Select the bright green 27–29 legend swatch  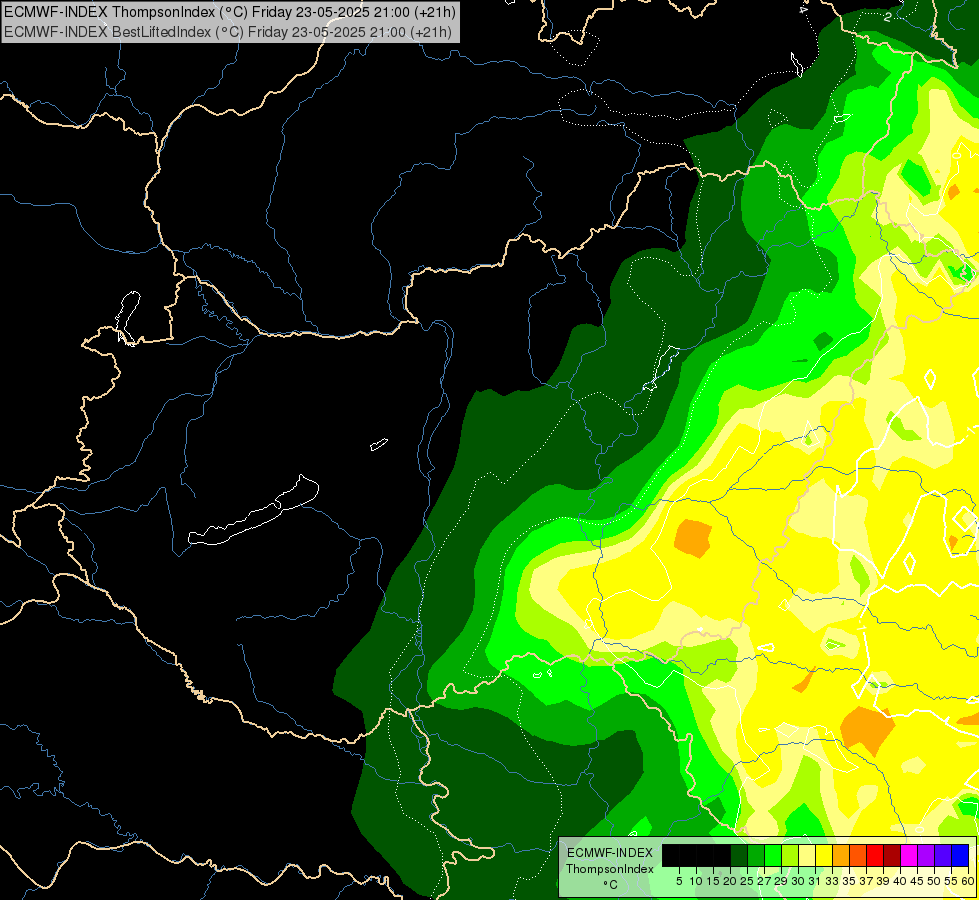click(774, 855)
